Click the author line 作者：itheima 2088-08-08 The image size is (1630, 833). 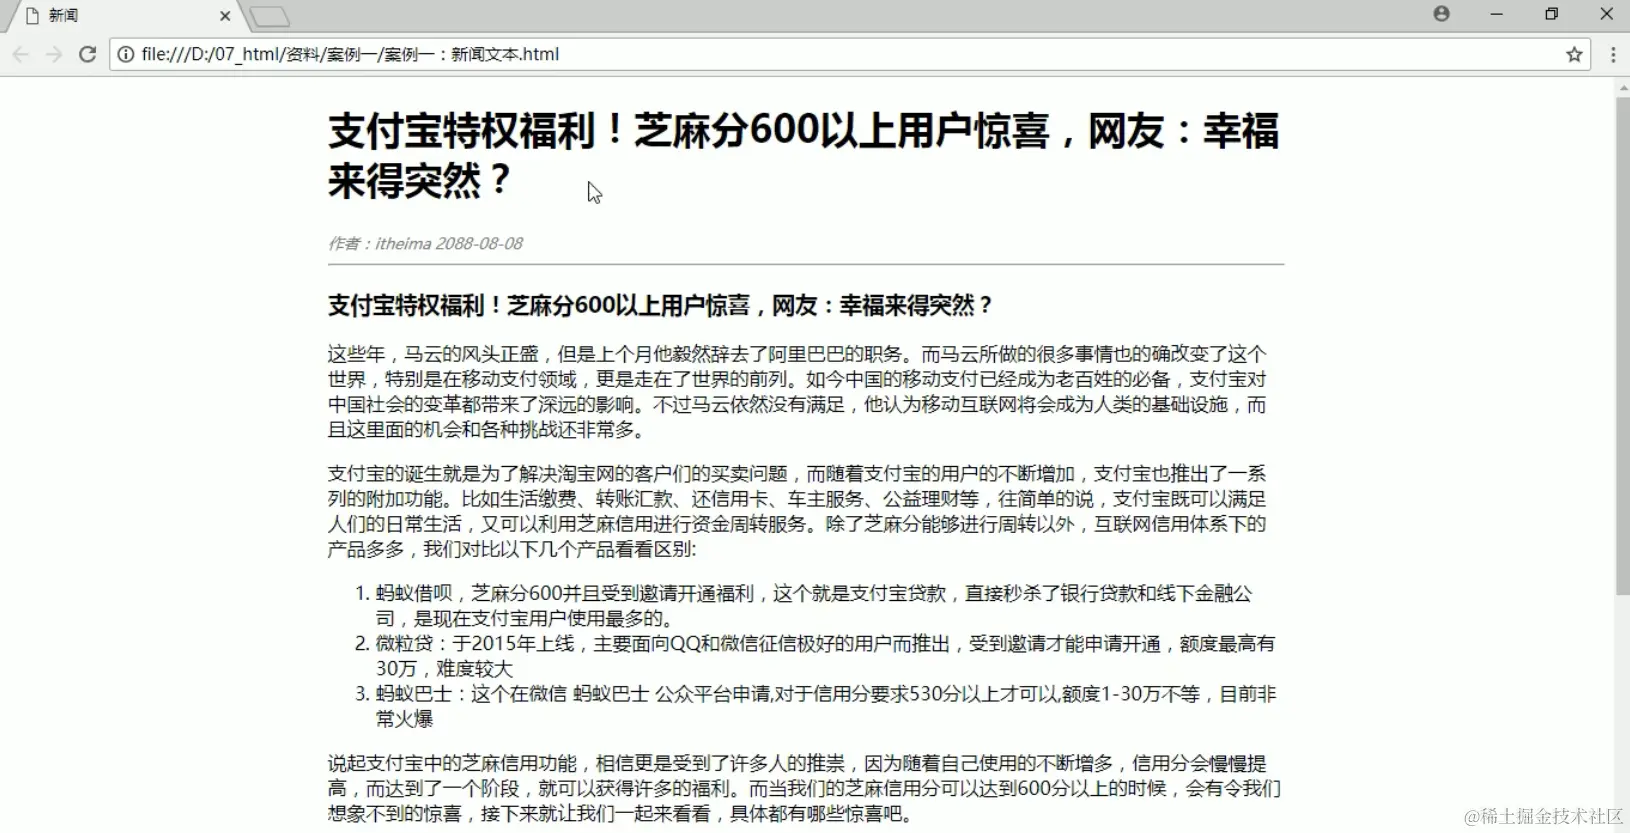click(426, 244)
